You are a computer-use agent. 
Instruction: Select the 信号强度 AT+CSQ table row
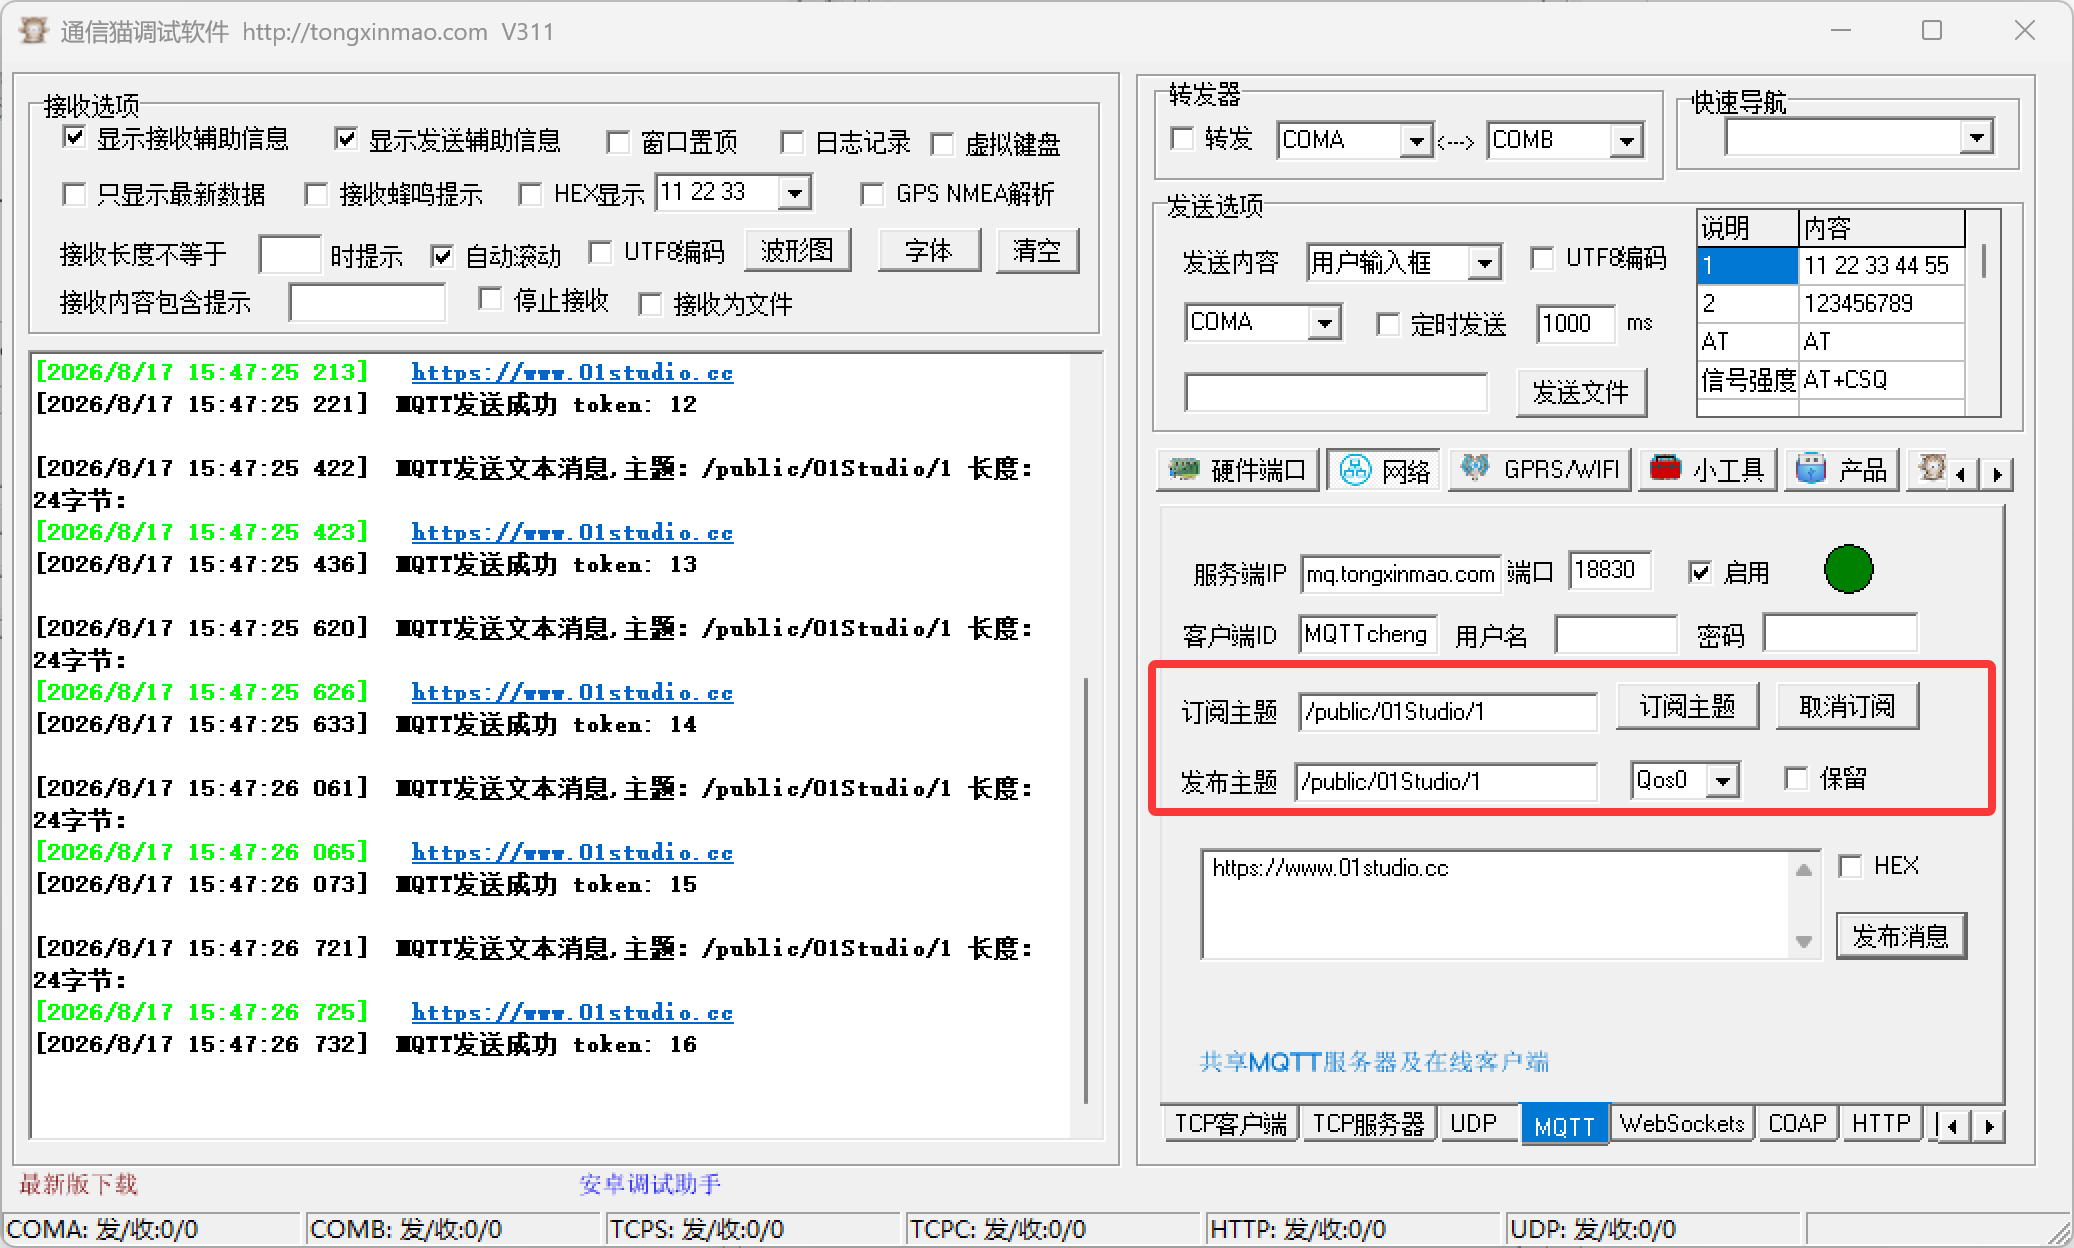[1831, 380]
